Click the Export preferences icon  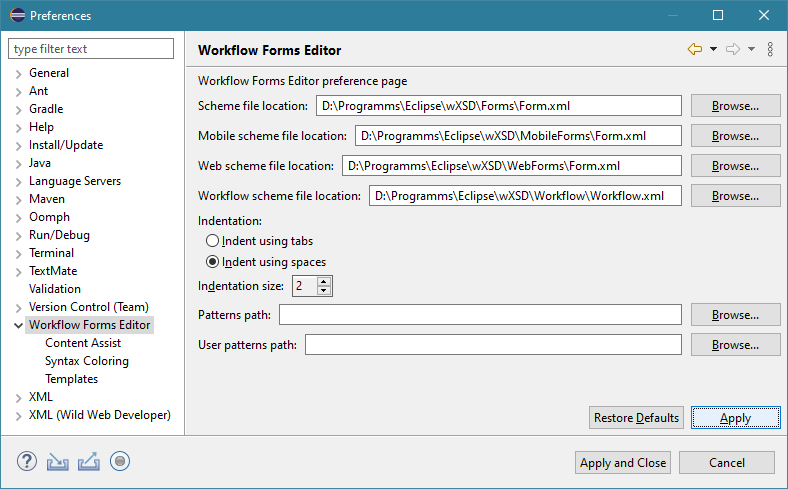[x=89, y=461]
